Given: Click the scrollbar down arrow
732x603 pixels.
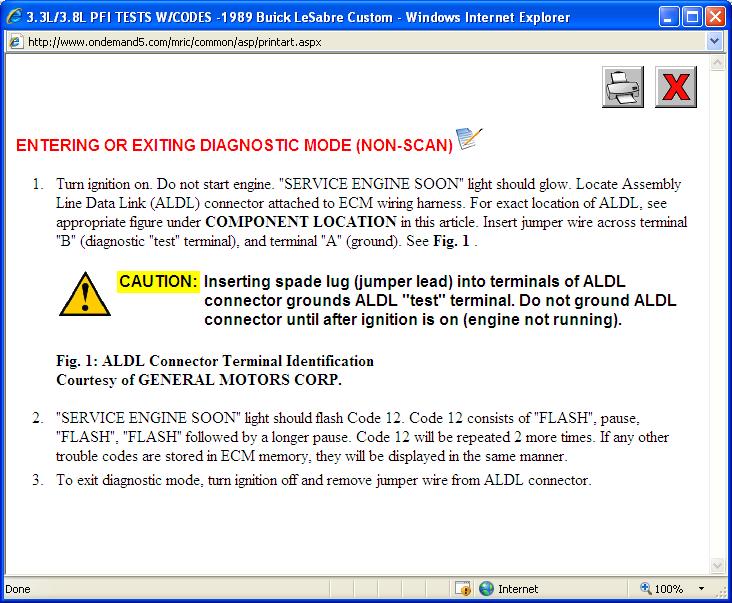Looking at the screenshot, I should click(717, 566).
